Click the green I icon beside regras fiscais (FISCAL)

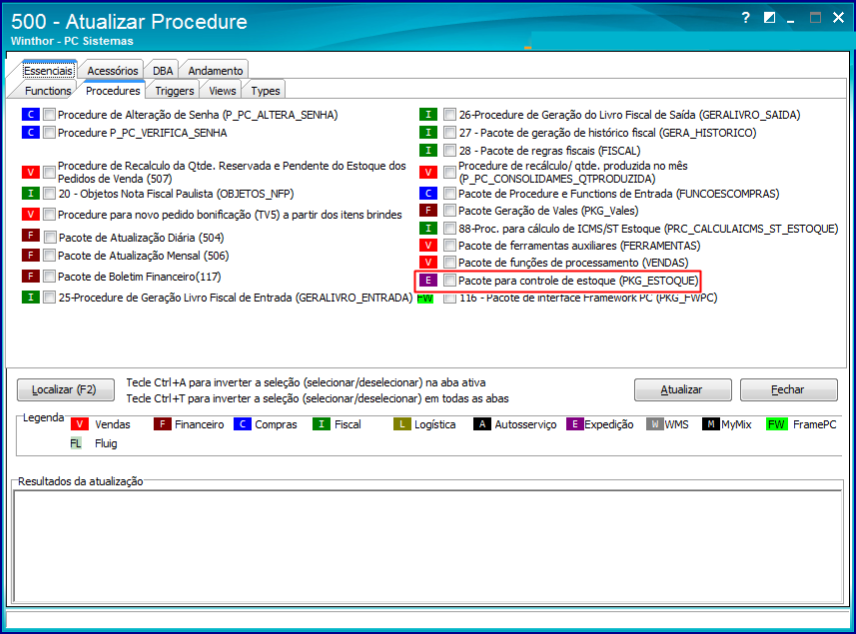coord(428,150)
